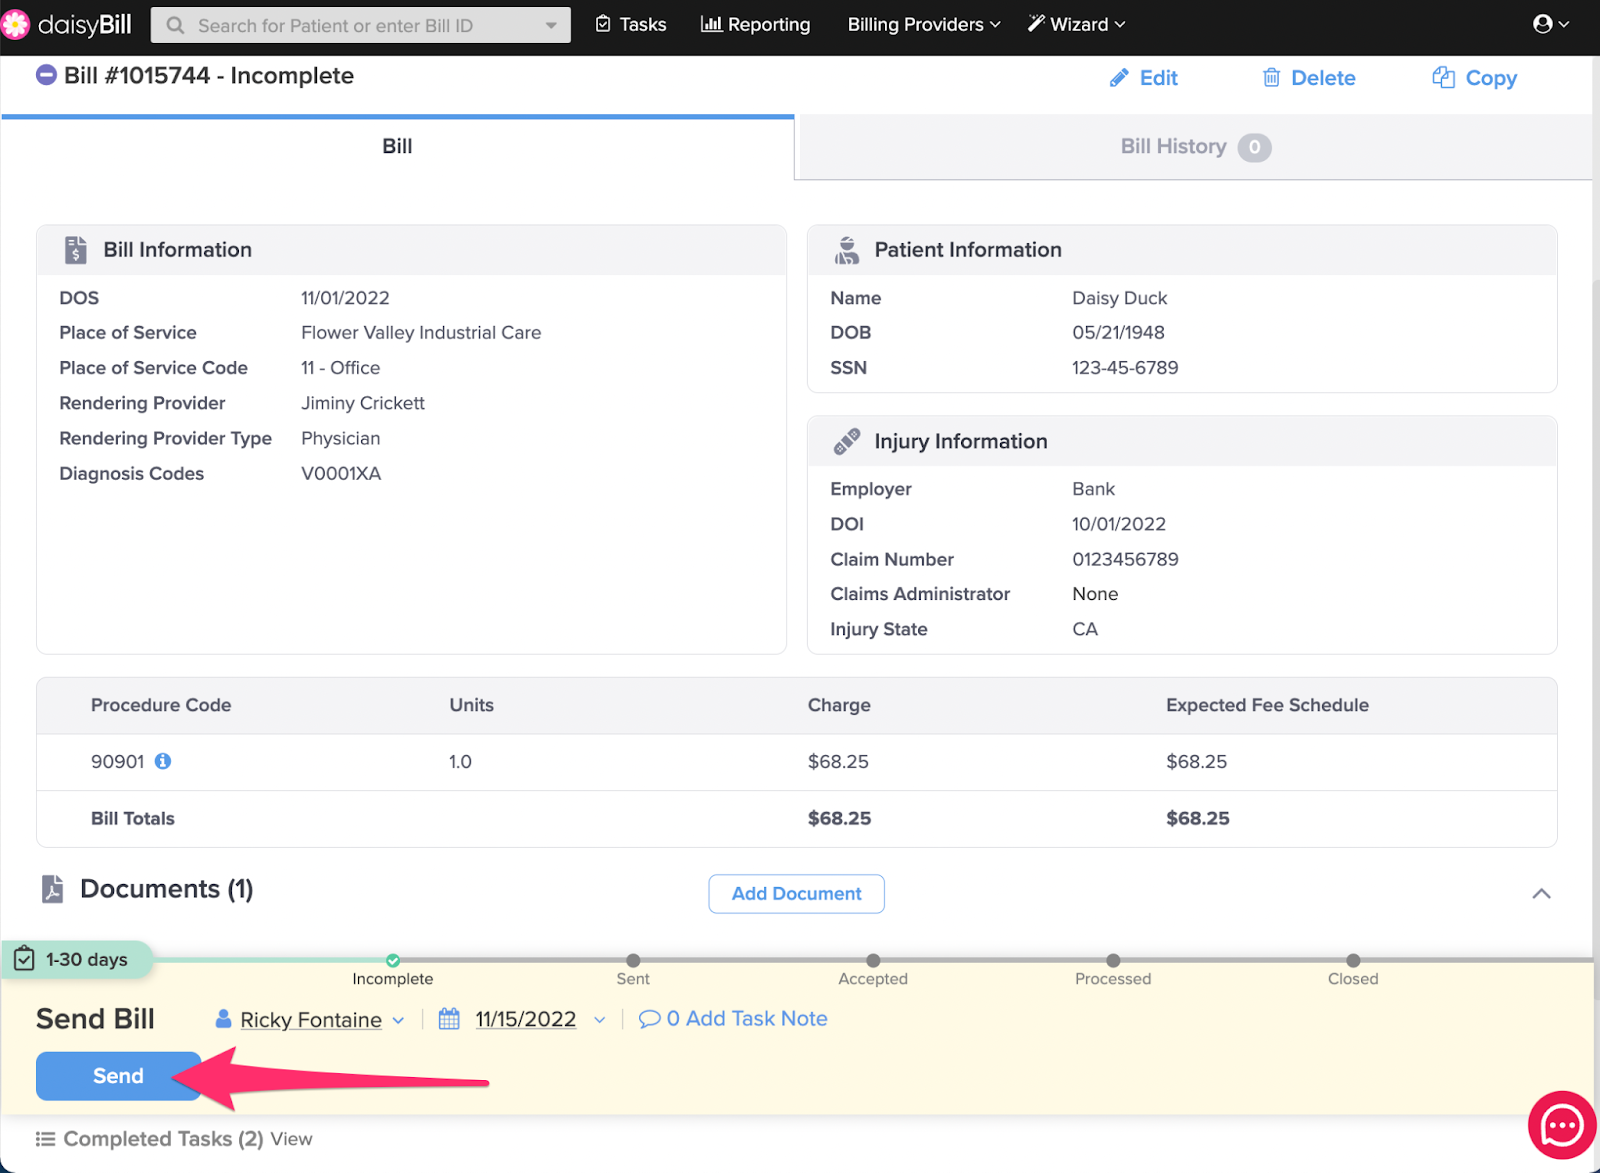Click the Completed Tasks list icon
This screenshot has width=1600, height=1173.
(x=45, y=1139)
